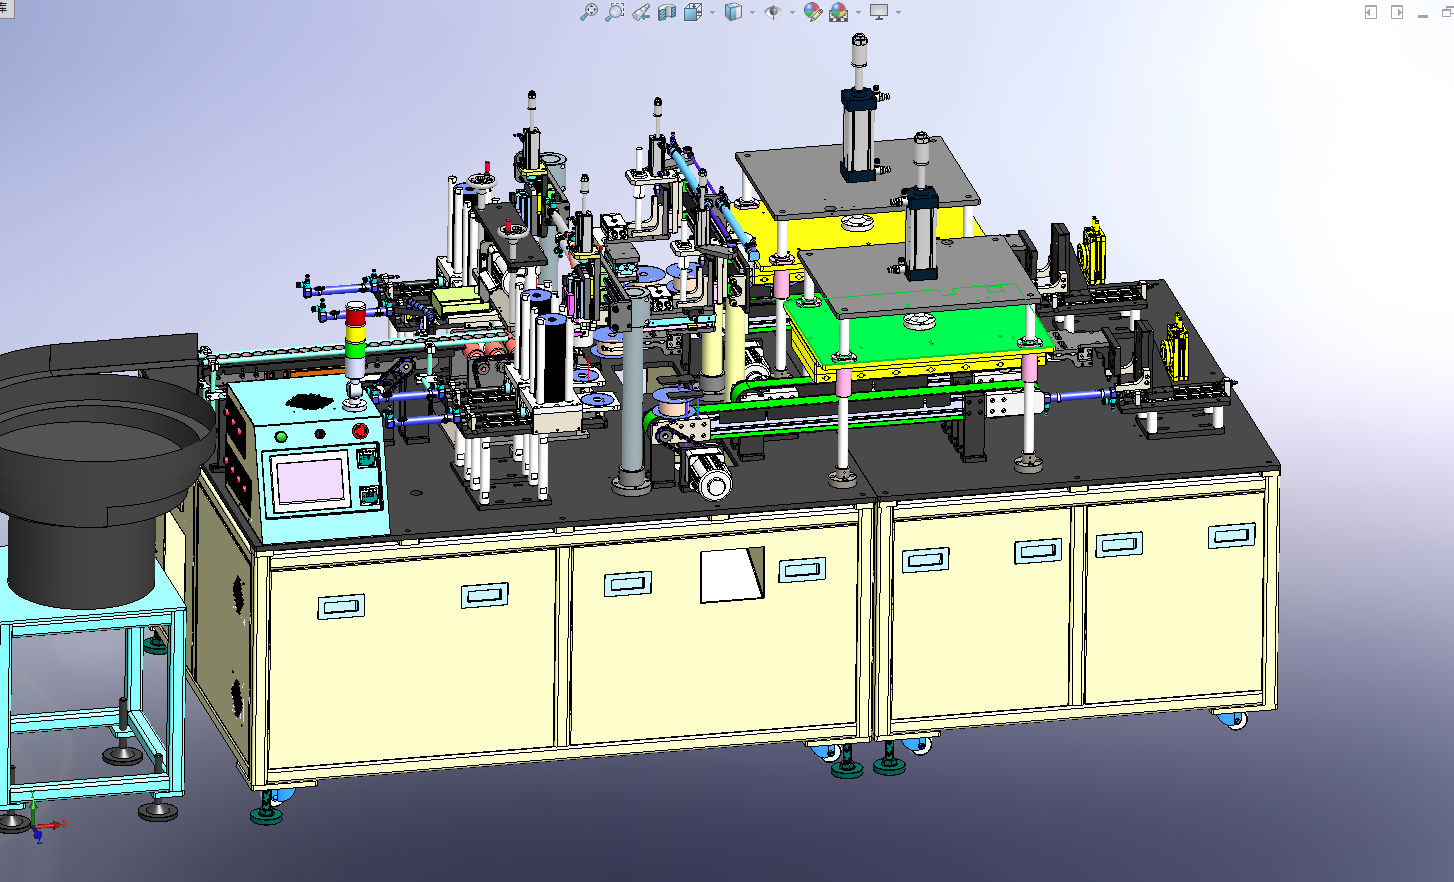Open the Edit Appearance tool
1454x882 pixels.
[813, 12]
